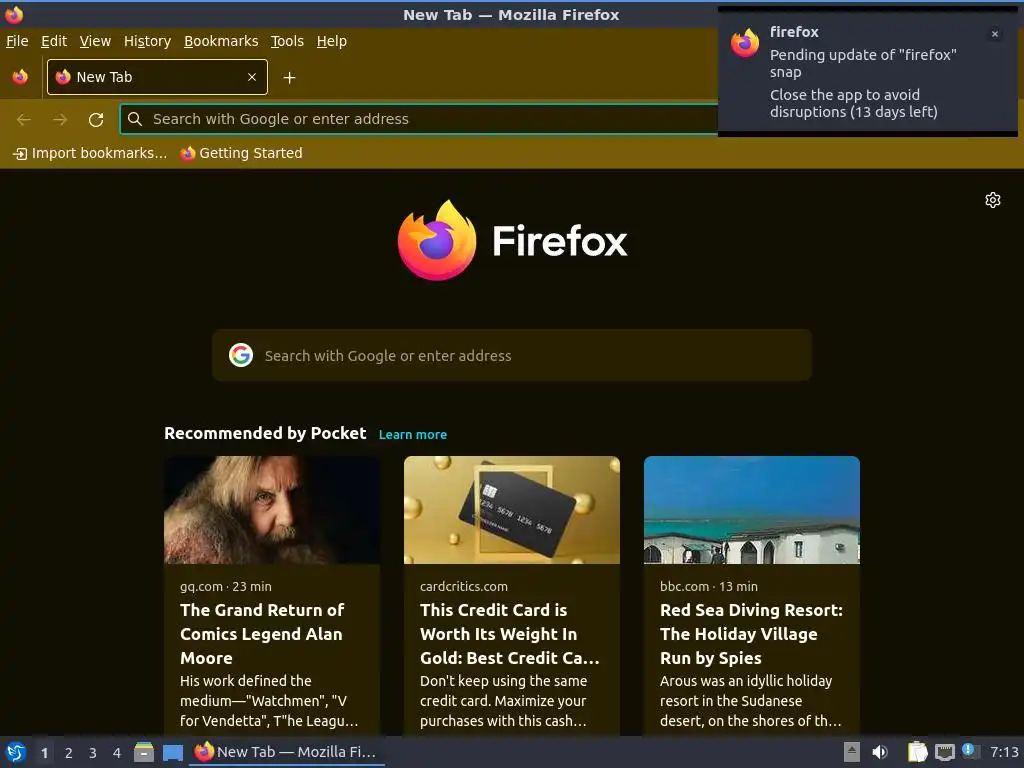Image resolution: width=1024 pixels, height=768 pixels.
Task: Click the Firefox icon in notification popup
Action: click(745, 43)
